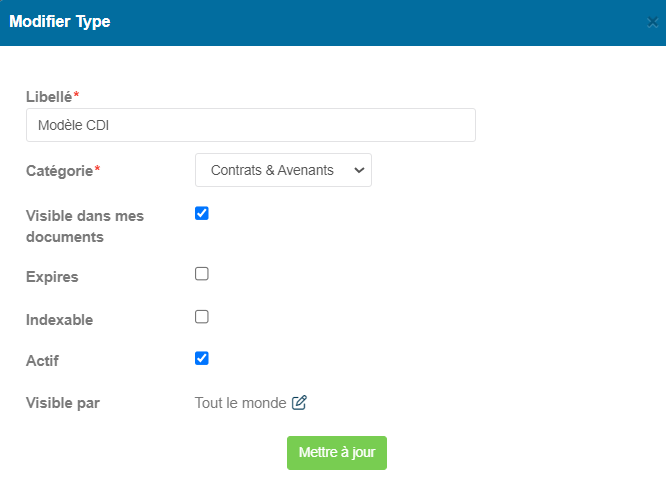666x492 pixels.
Task: Click the blue dialog header bar
Action: [x=333, y=23]
